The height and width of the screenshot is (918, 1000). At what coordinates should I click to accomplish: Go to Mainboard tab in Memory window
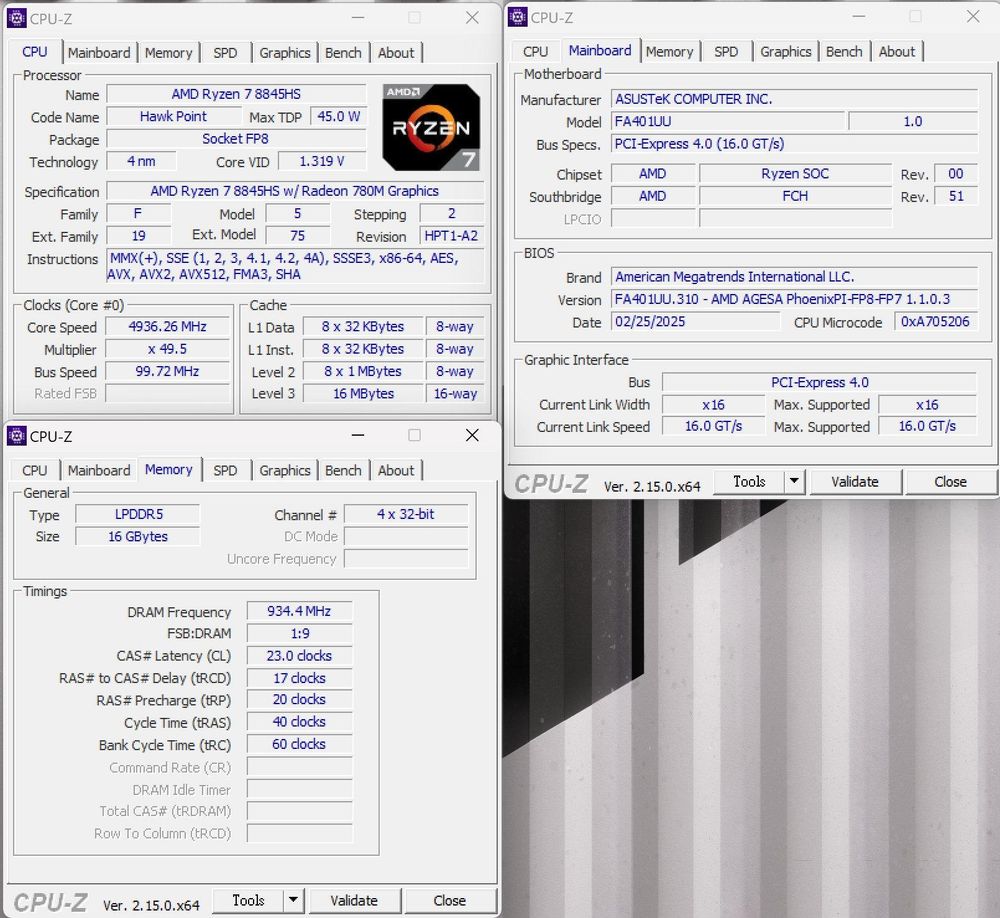(99, 471)
